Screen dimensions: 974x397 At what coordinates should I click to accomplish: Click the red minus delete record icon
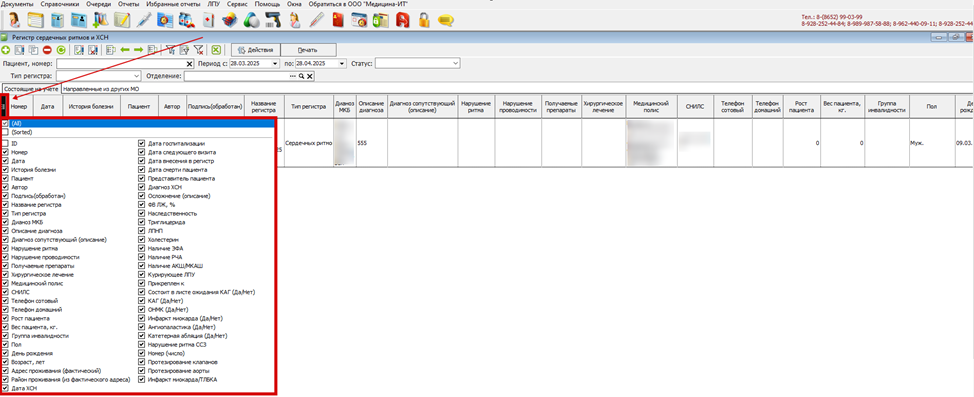47,50
